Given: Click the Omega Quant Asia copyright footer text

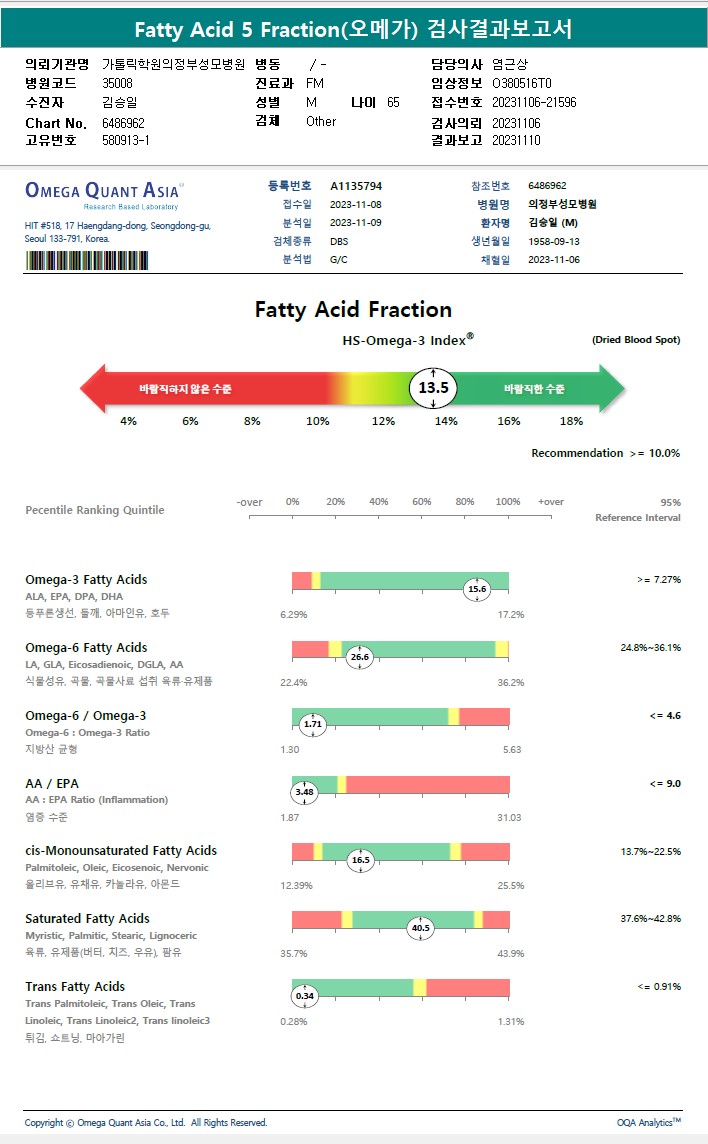Looking at the screenshot, I should pos(146,1123).
